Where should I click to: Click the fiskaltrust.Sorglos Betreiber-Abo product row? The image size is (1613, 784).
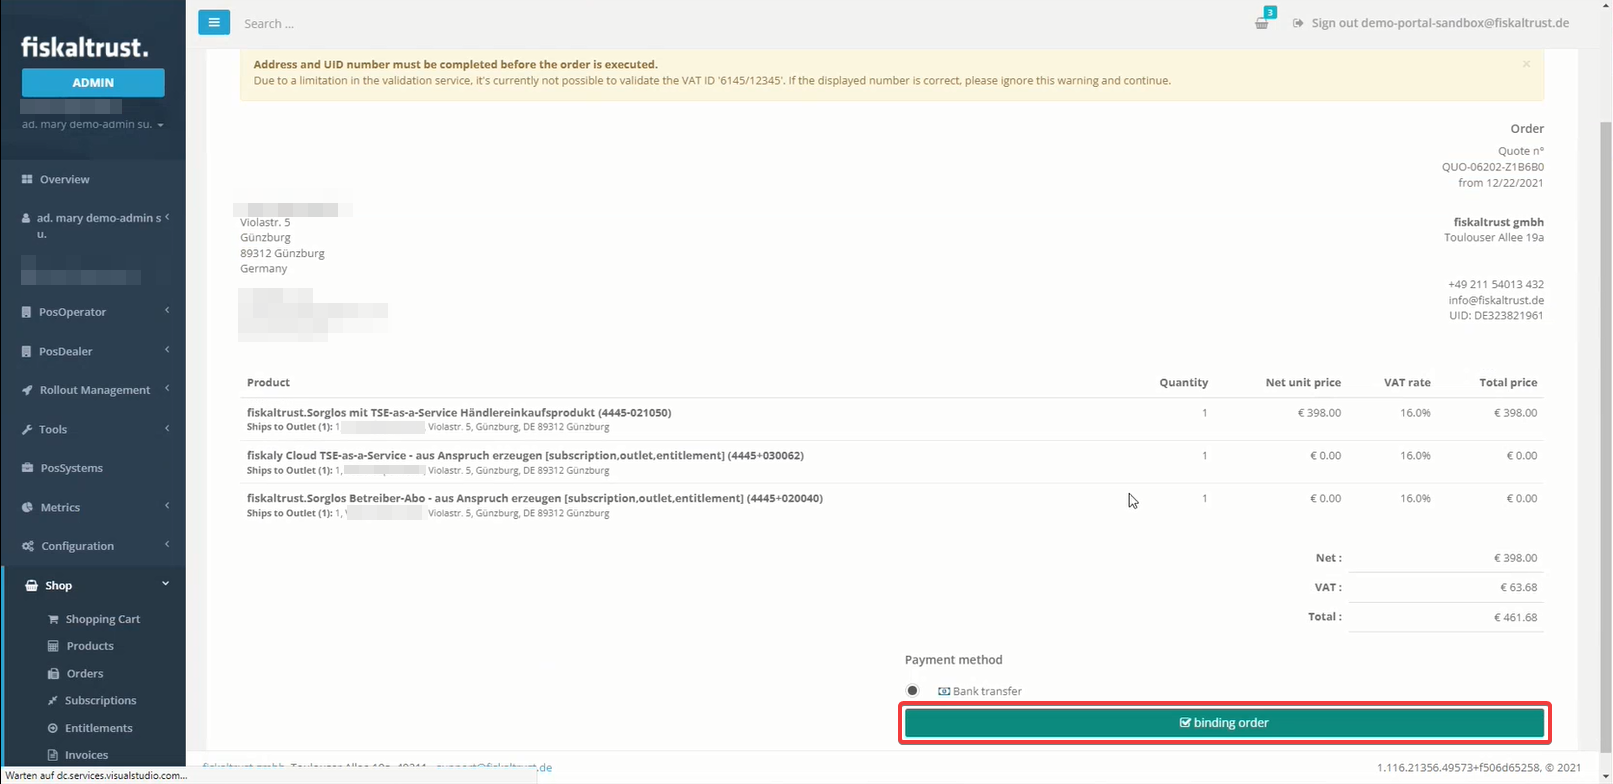(x=892, y=505)
